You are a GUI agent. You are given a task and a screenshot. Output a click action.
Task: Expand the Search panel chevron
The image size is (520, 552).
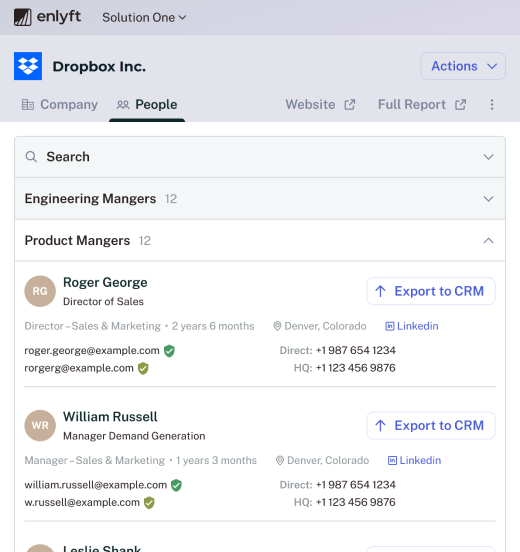point(488,157)
